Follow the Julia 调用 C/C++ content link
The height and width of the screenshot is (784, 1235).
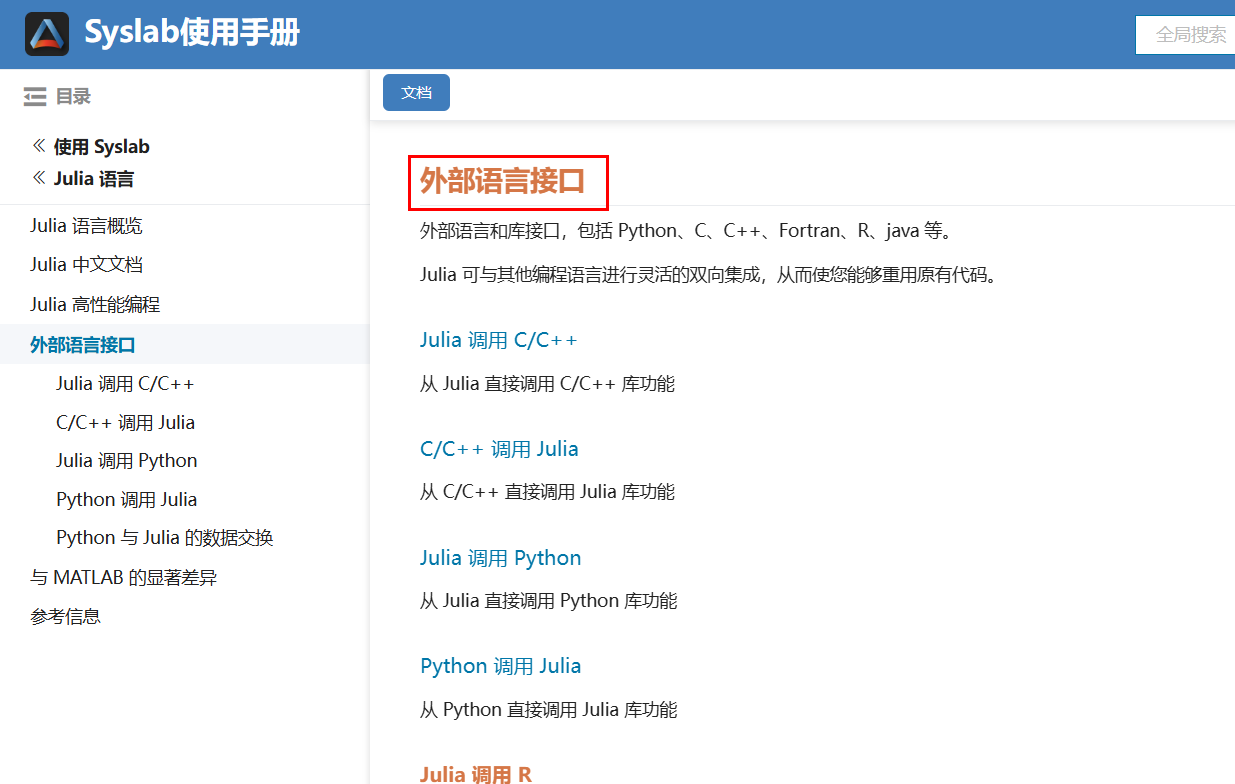click(499, 340)
